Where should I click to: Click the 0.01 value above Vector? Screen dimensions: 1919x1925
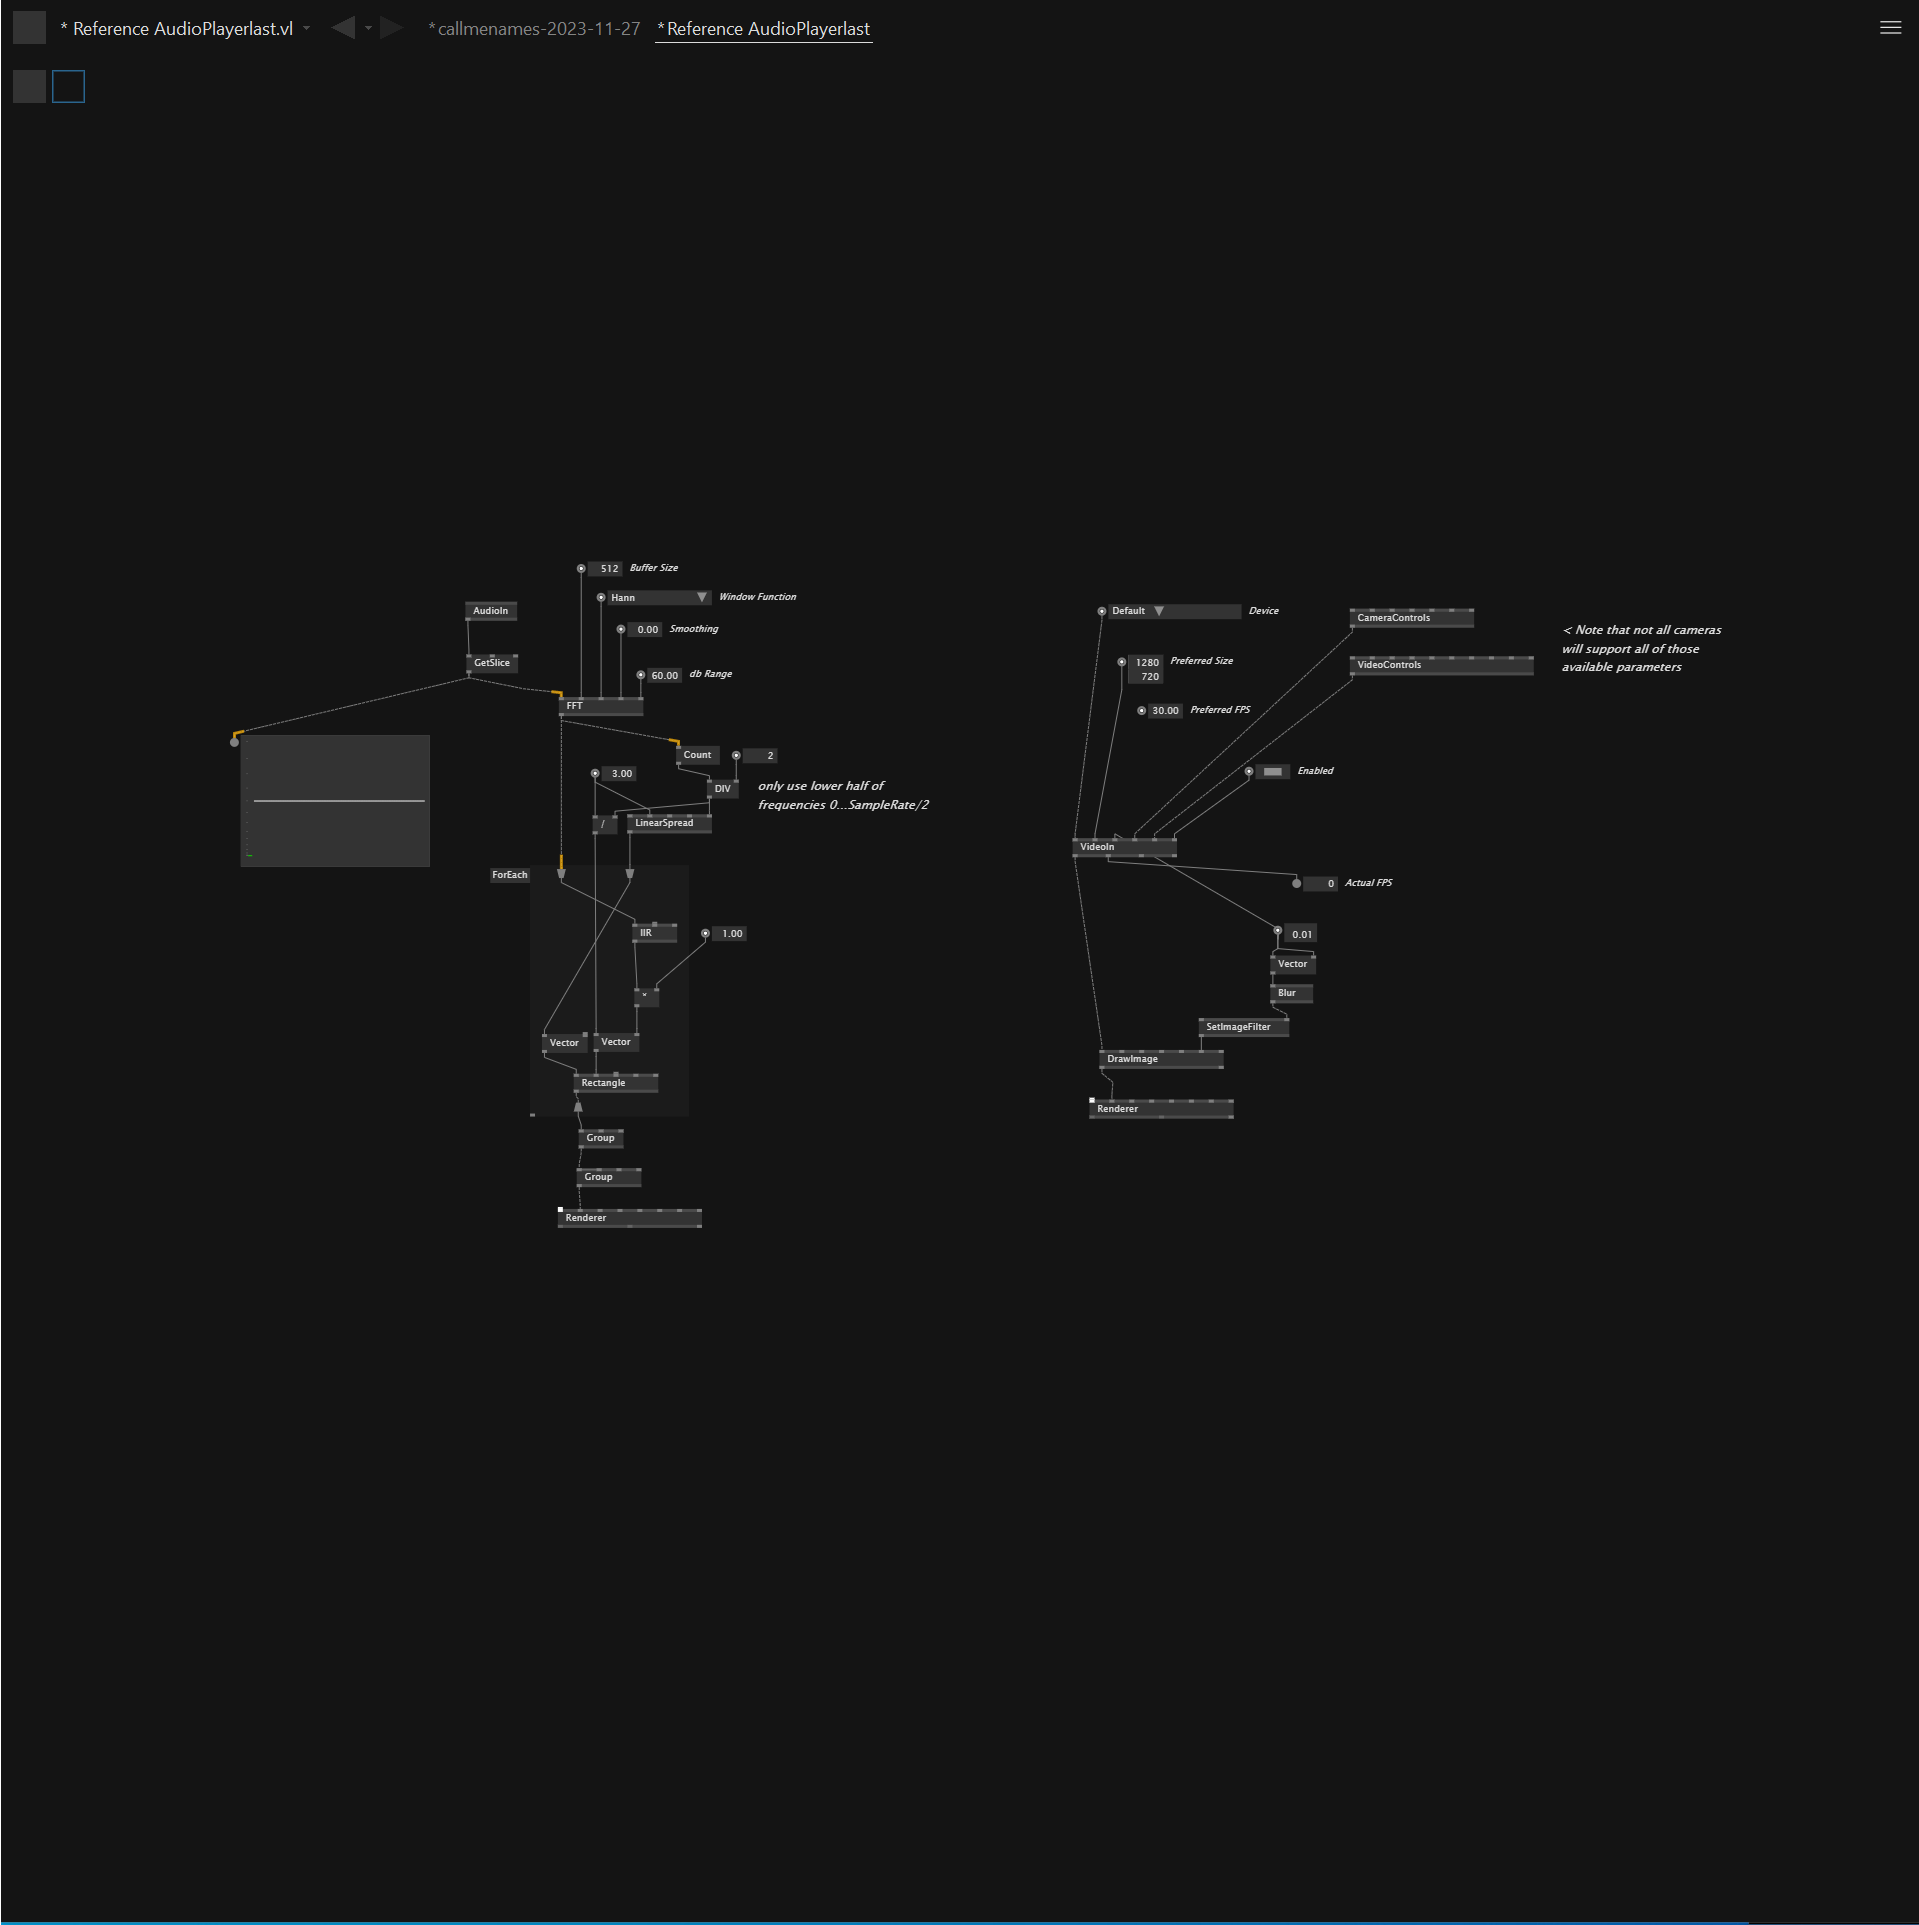[x=1300, y=934]
